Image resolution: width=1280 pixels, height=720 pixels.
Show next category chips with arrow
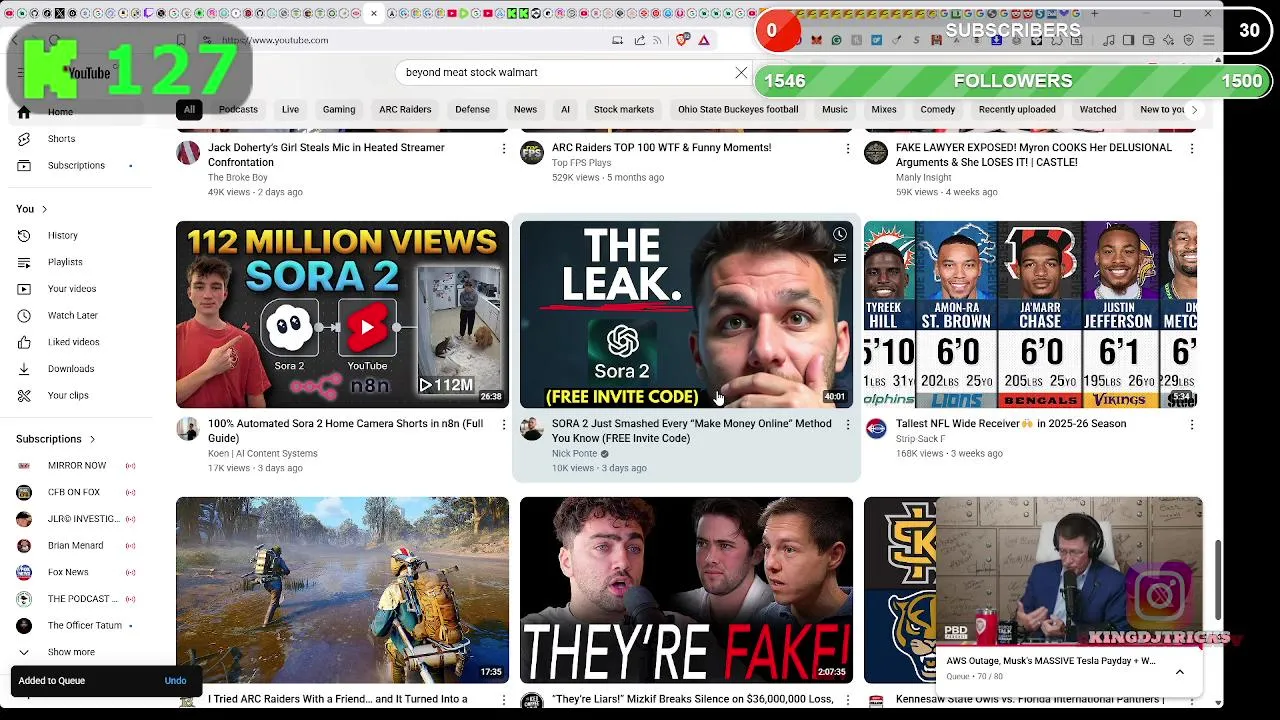point(1193,110)
